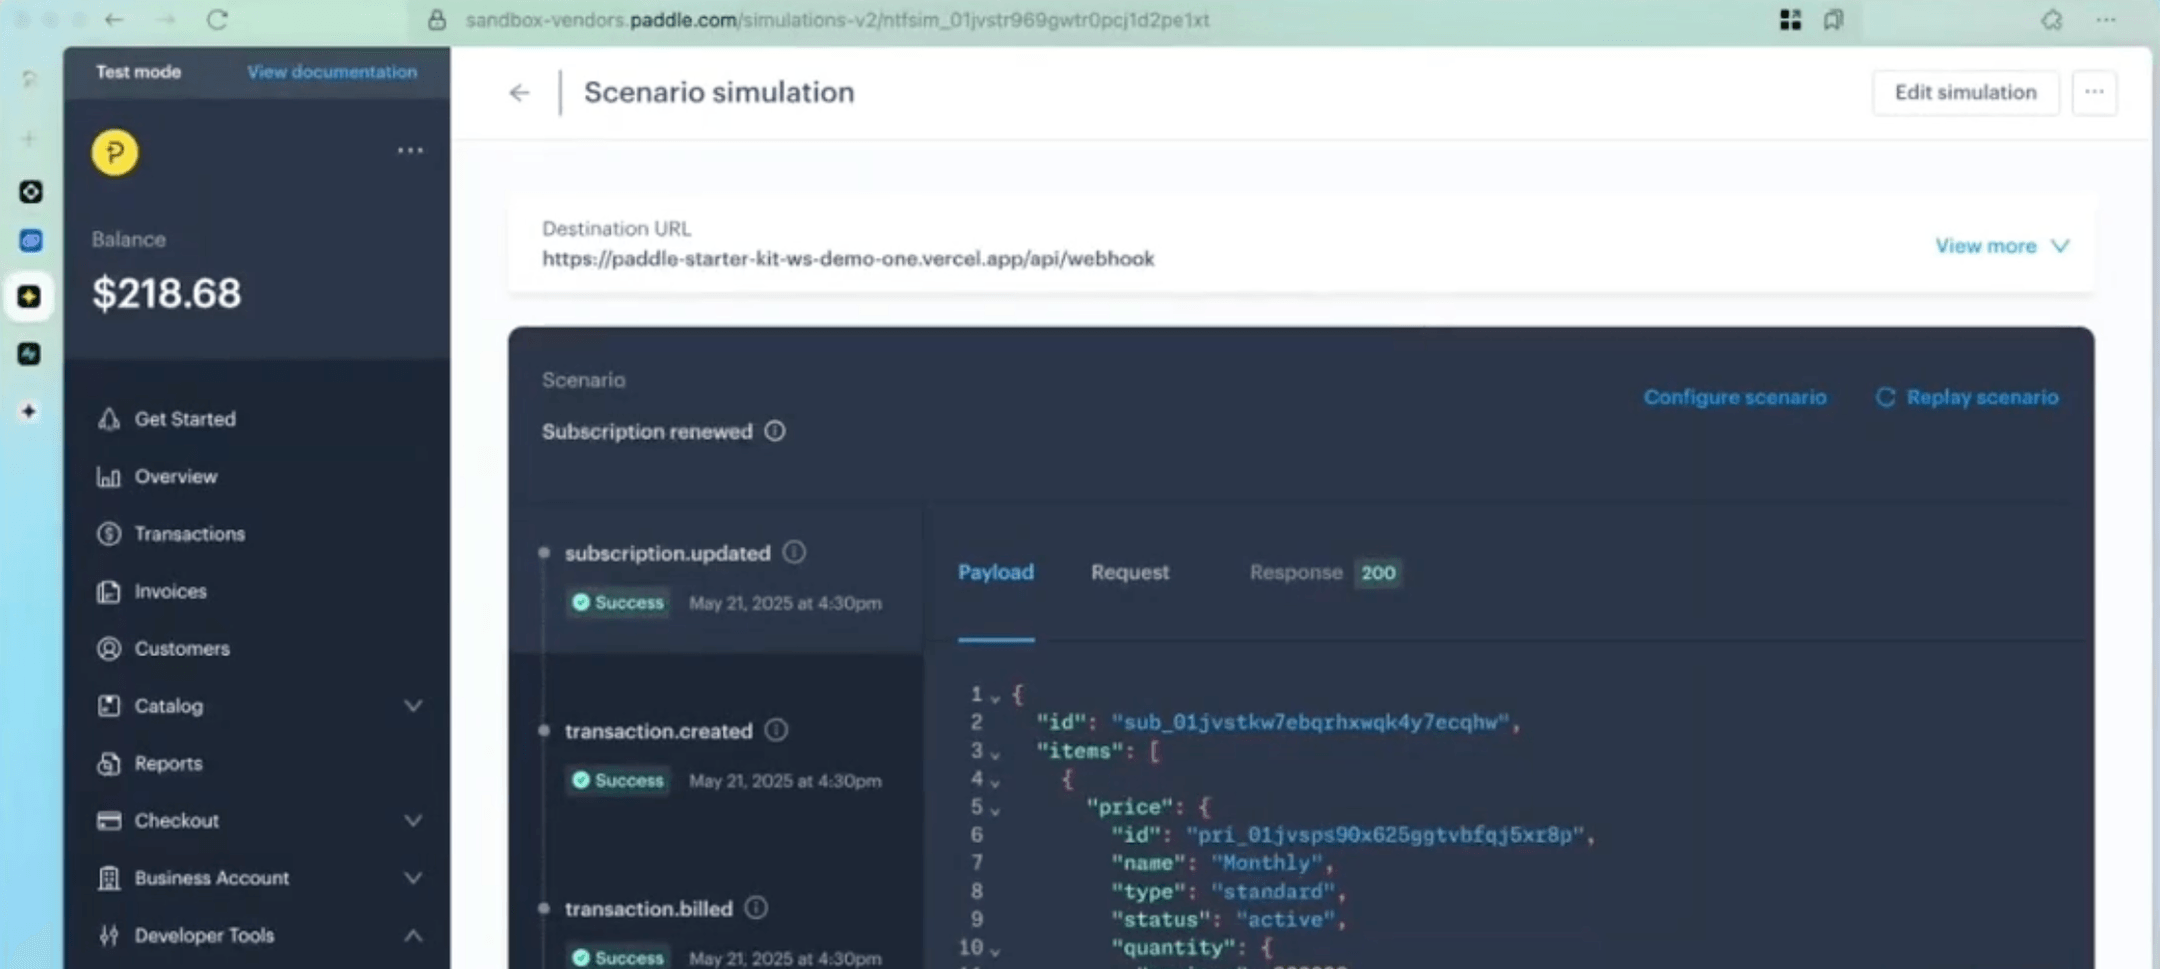Click the yellow Paddle workspace avatar

point(114,152)
